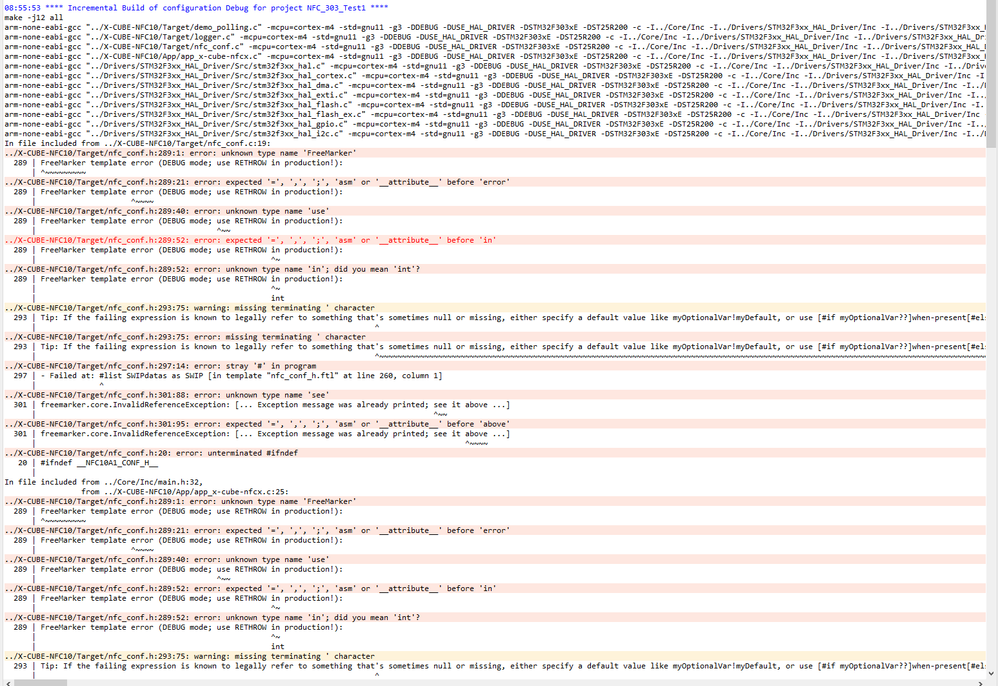Click the gcc line compiling demo_polling.c

point(495,27)
